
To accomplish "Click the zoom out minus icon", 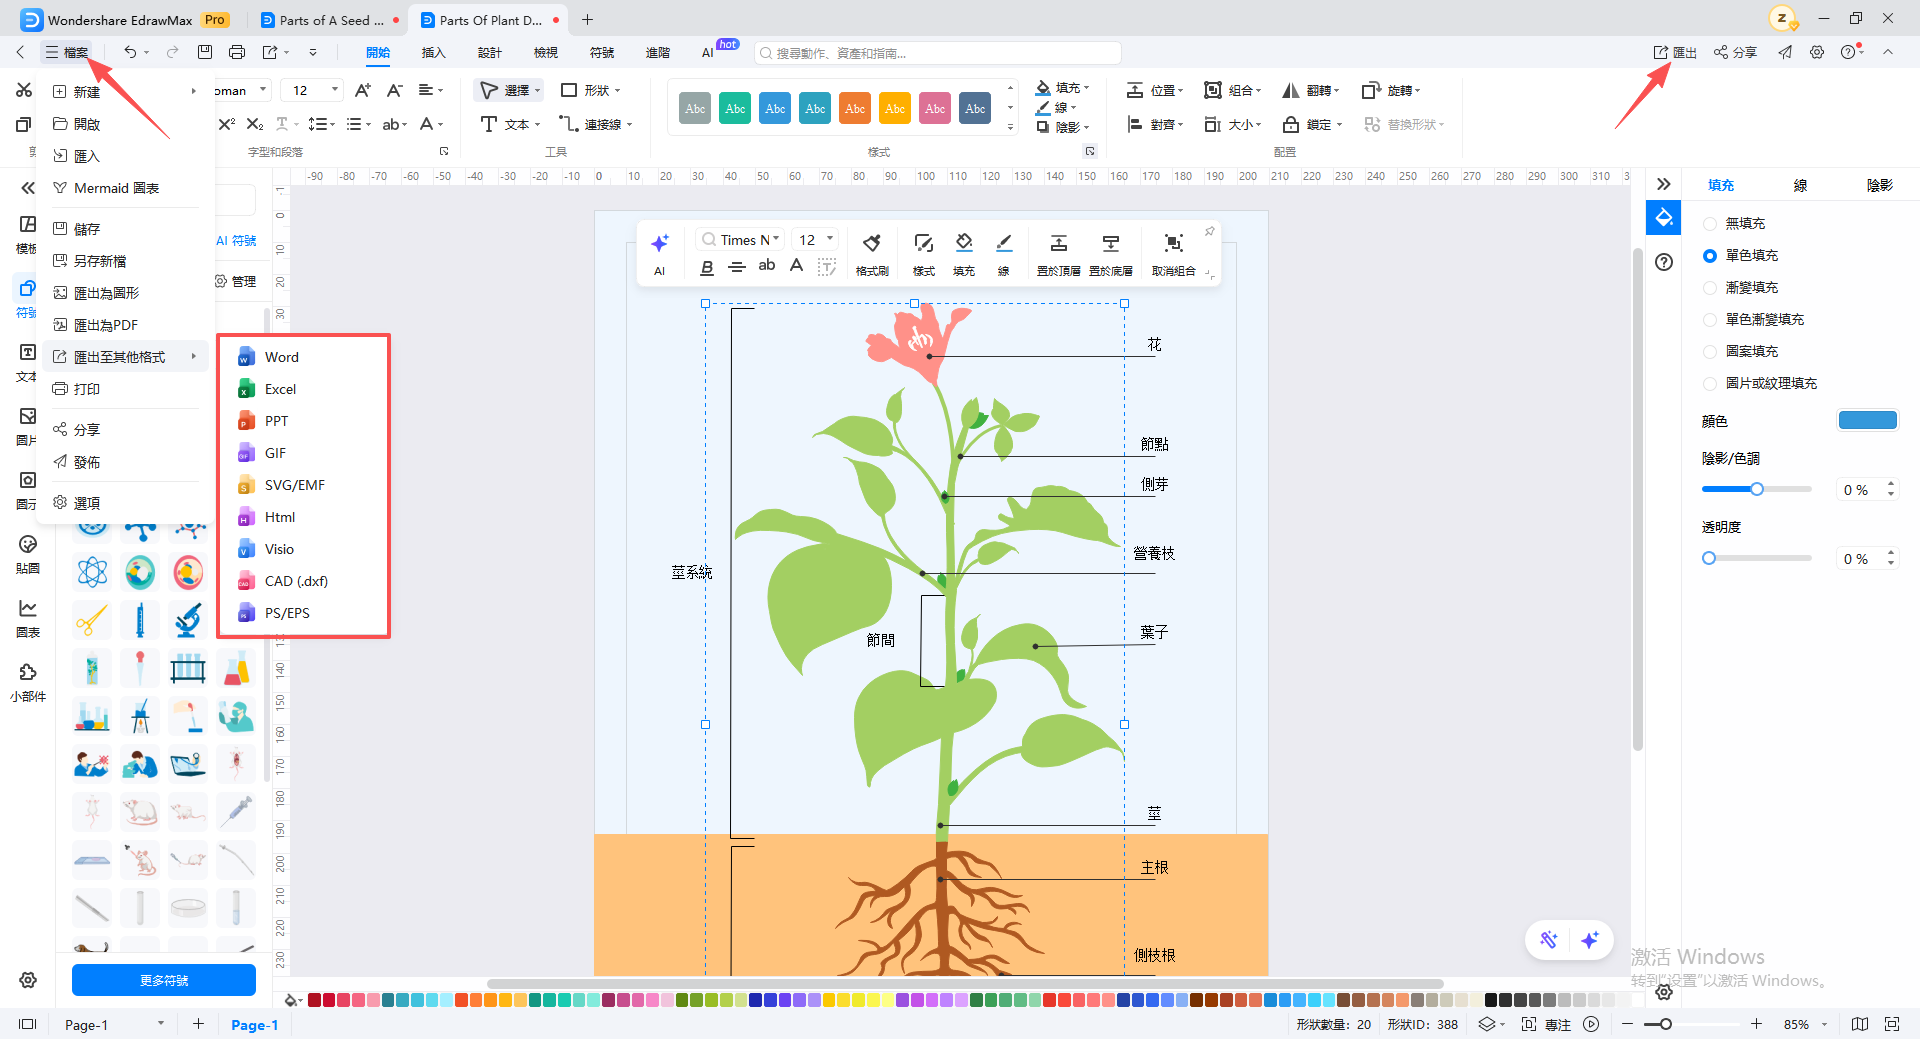I will click(x=1627, y=1024).
